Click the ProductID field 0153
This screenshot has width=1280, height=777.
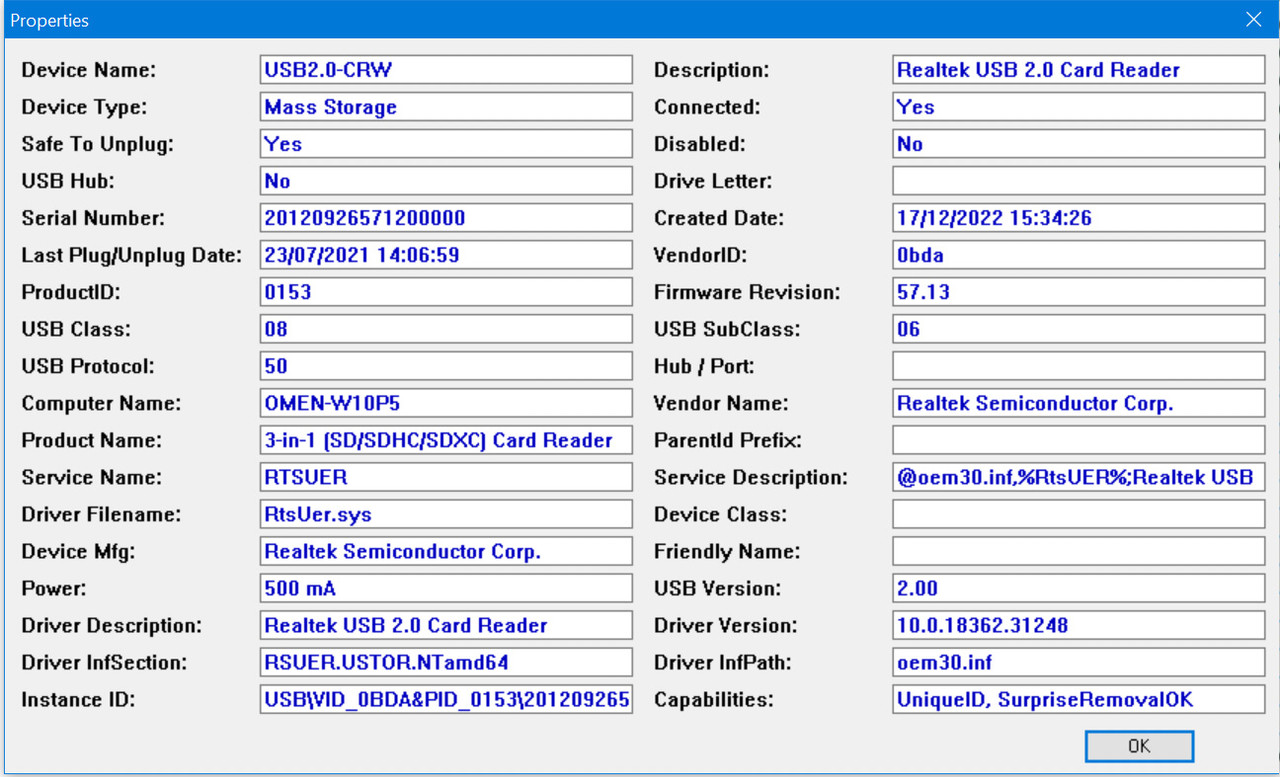(446, 292)
